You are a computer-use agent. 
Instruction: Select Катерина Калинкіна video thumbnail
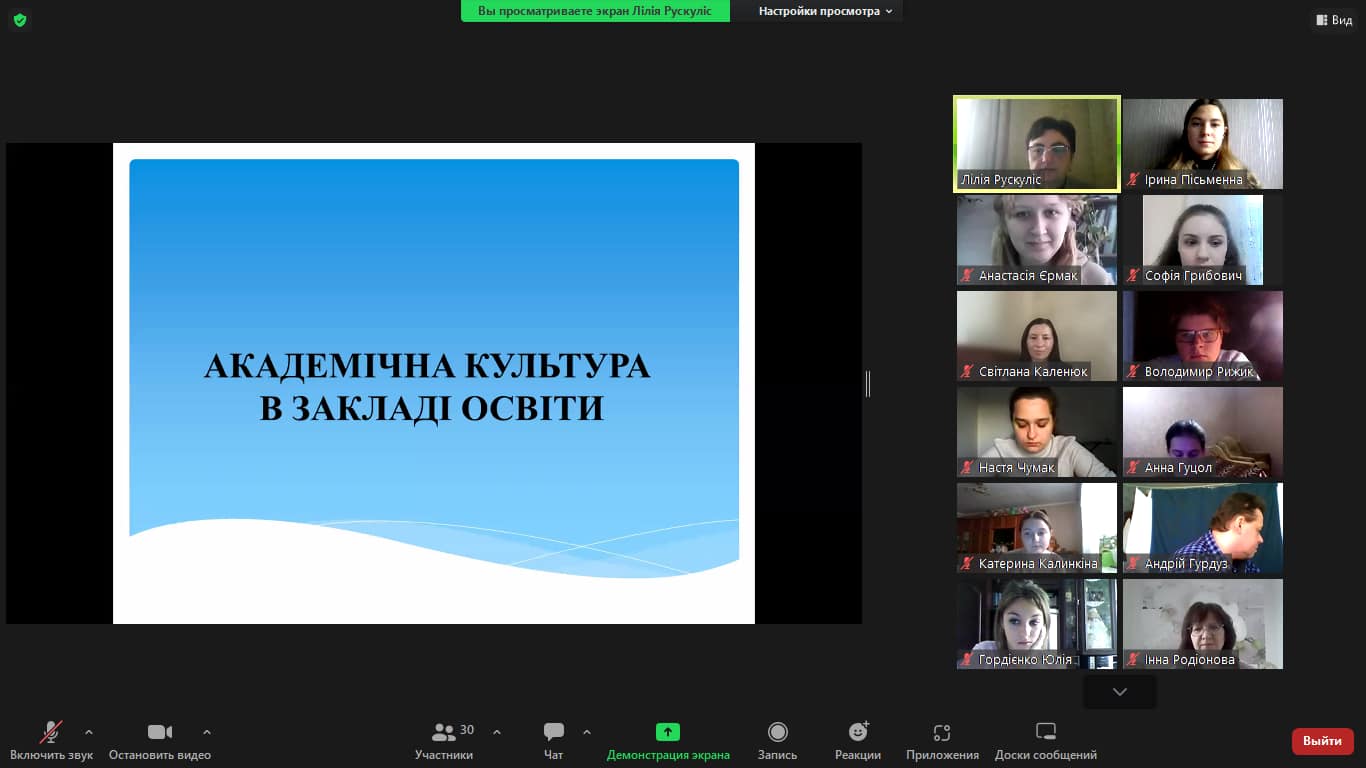click(1037, 528)
